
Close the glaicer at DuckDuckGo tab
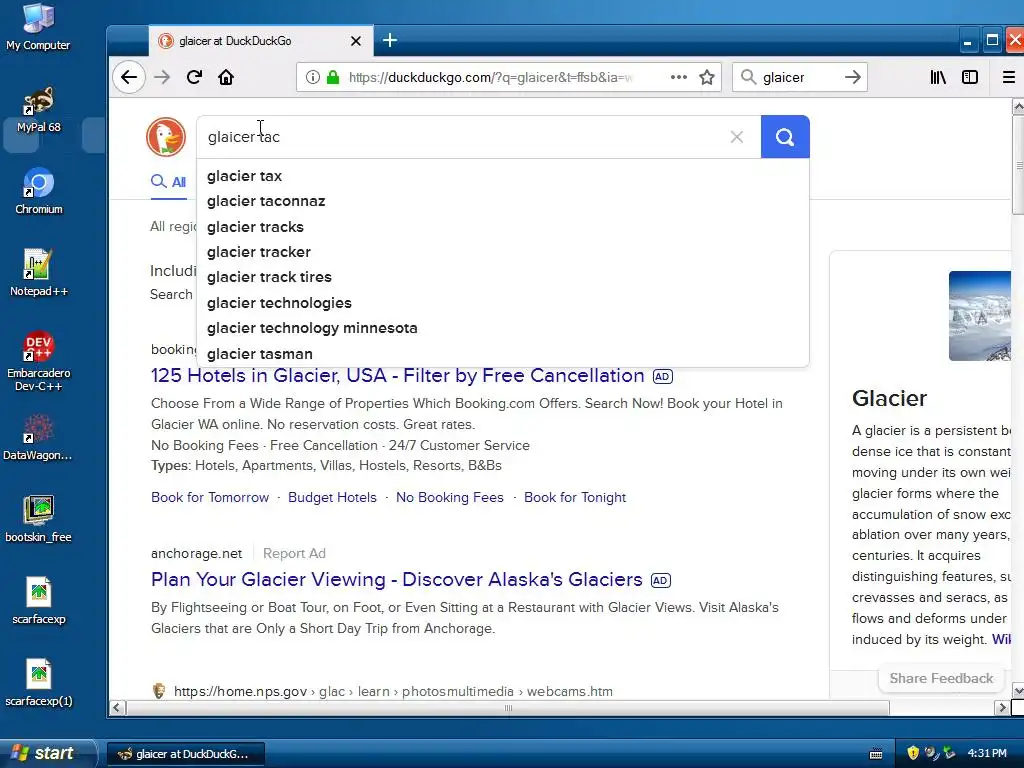(356, 41)
